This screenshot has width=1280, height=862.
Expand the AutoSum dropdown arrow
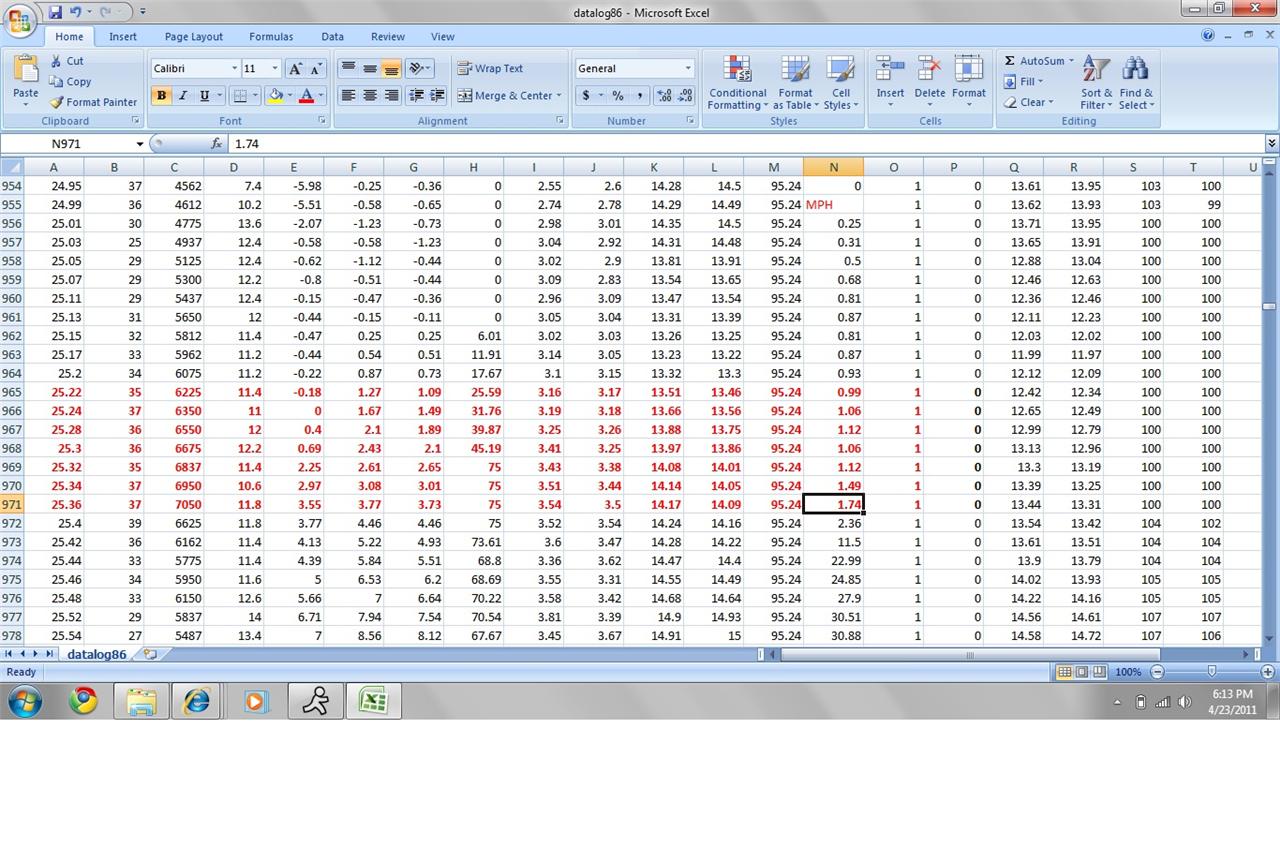pyautogui.click(x=1071, y=61)
